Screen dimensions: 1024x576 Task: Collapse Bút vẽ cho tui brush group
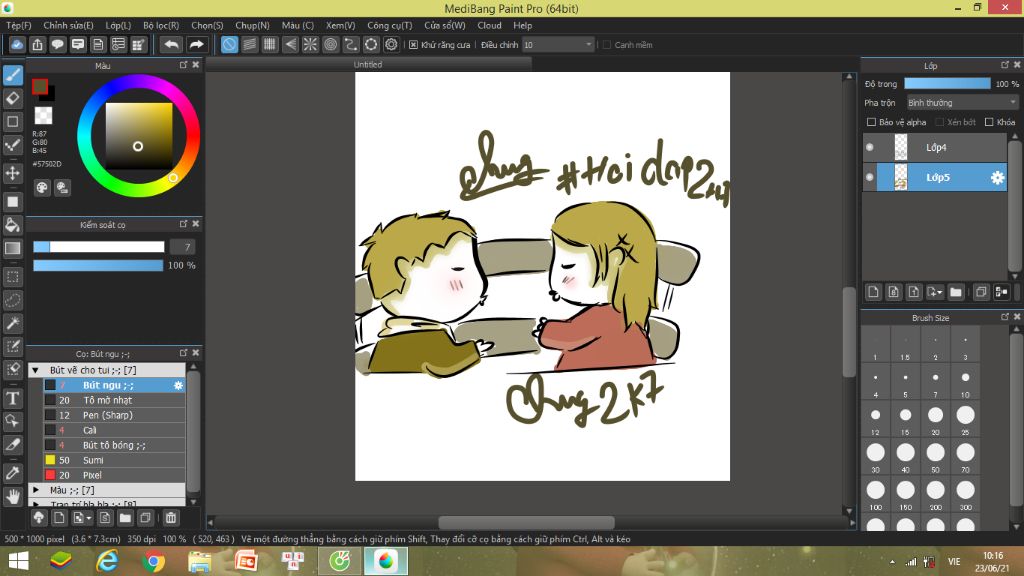coord(36,370)
